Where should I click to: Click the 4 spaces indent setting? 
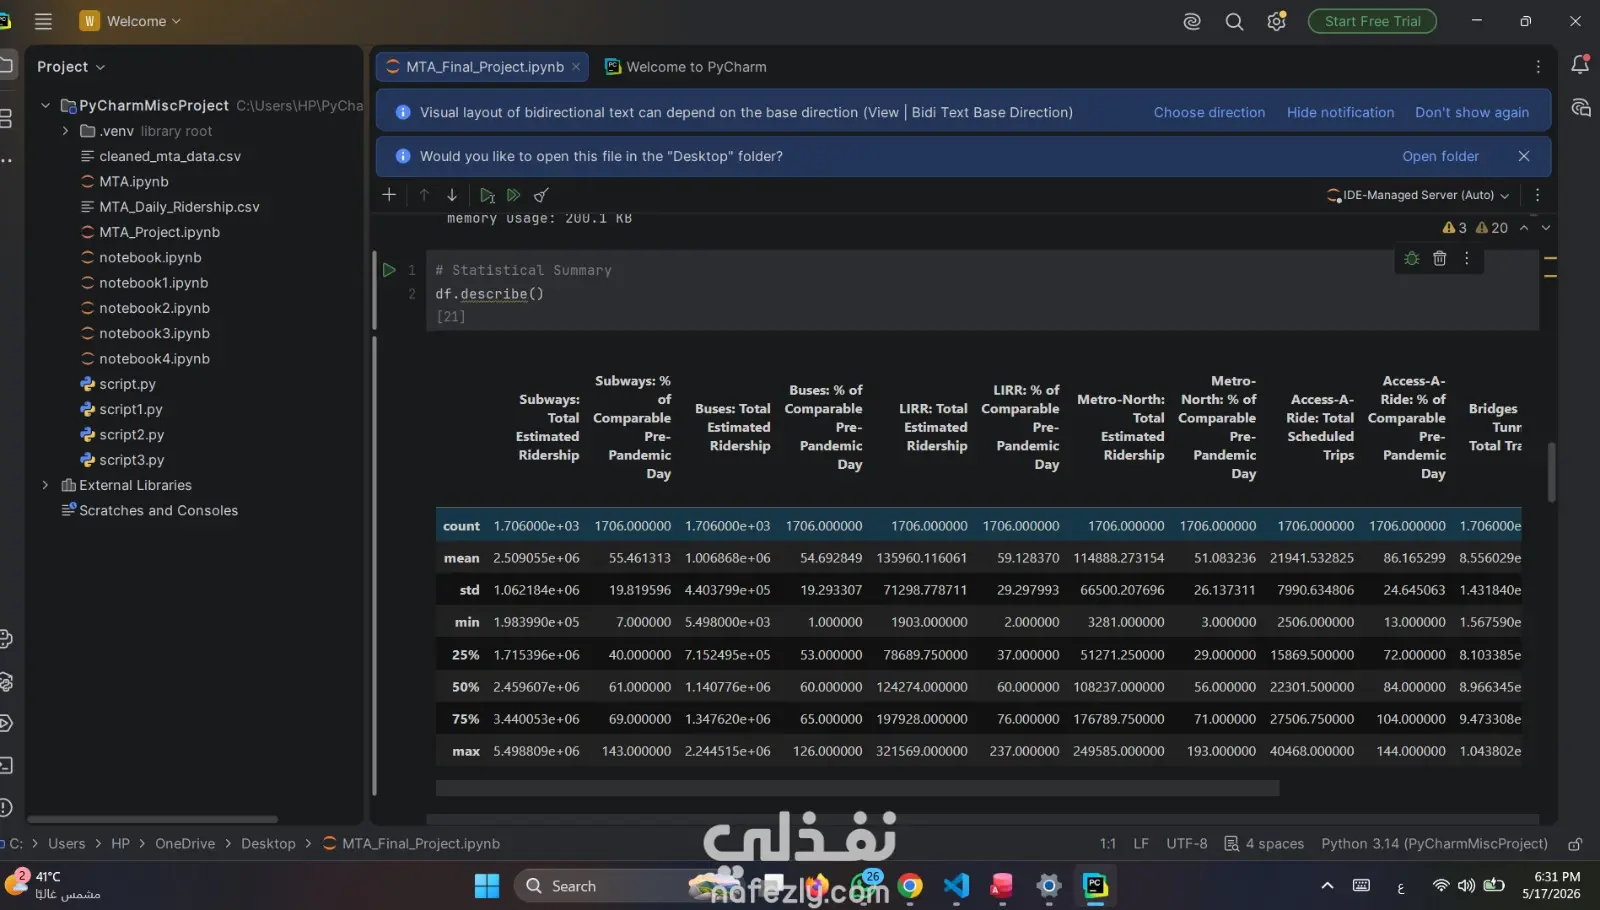click(x=1264, y=844)
